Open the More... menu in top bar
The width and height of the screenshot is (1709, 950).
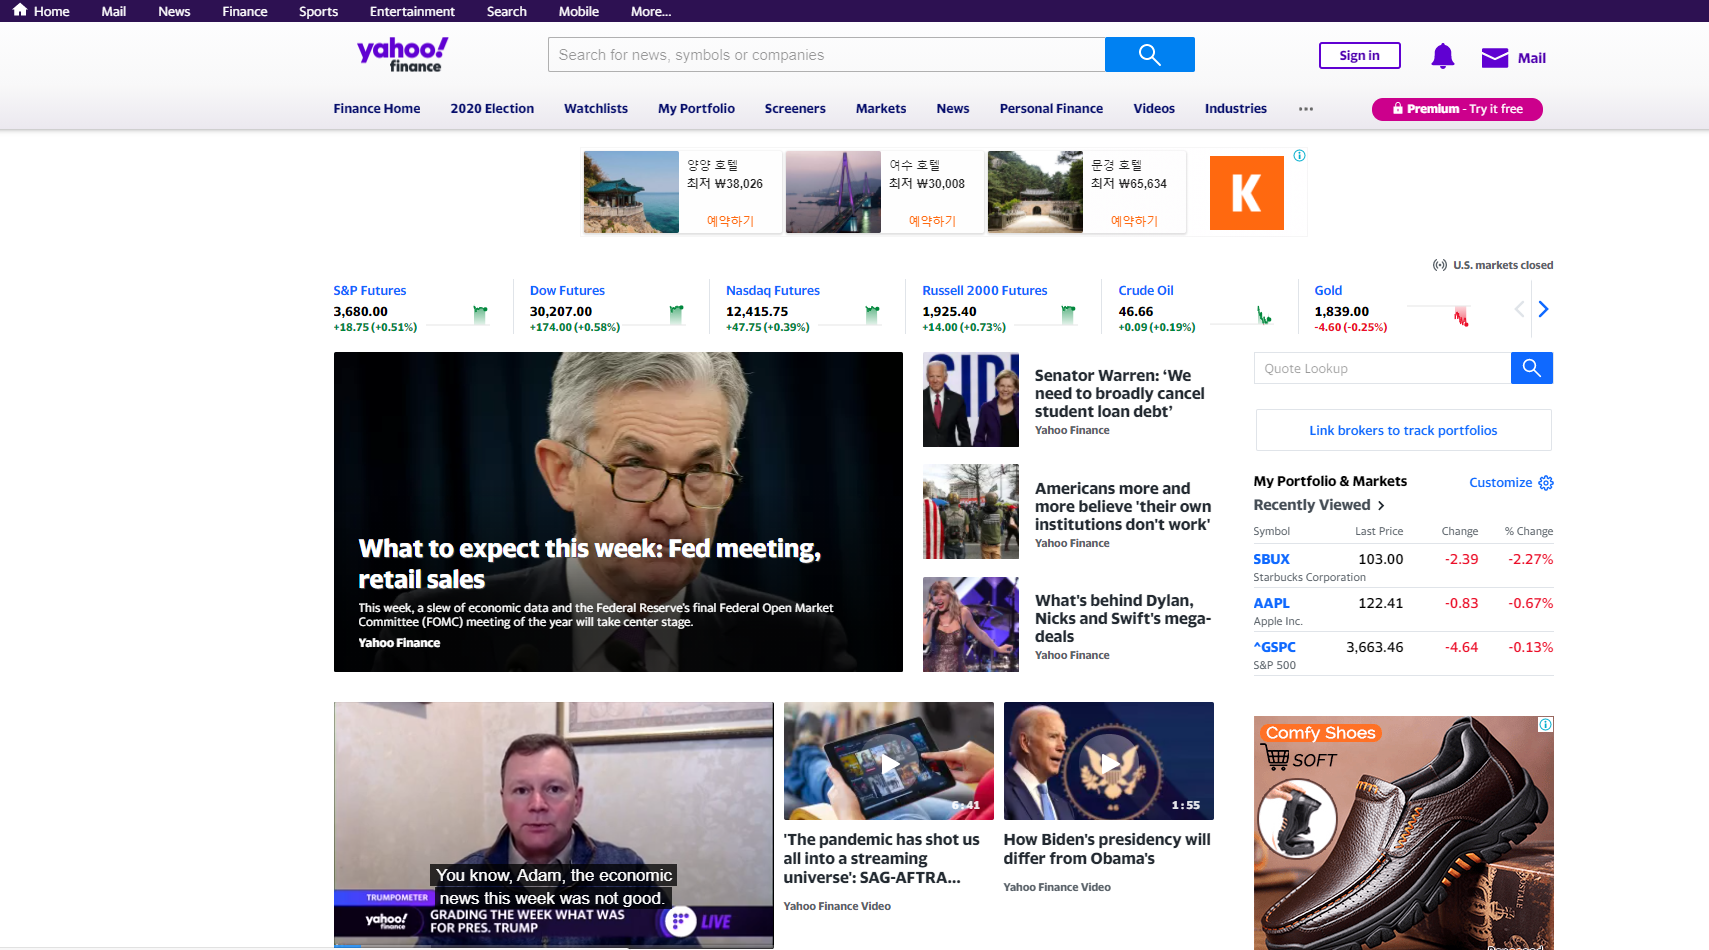pyautogui.click(x=651, y=11)
